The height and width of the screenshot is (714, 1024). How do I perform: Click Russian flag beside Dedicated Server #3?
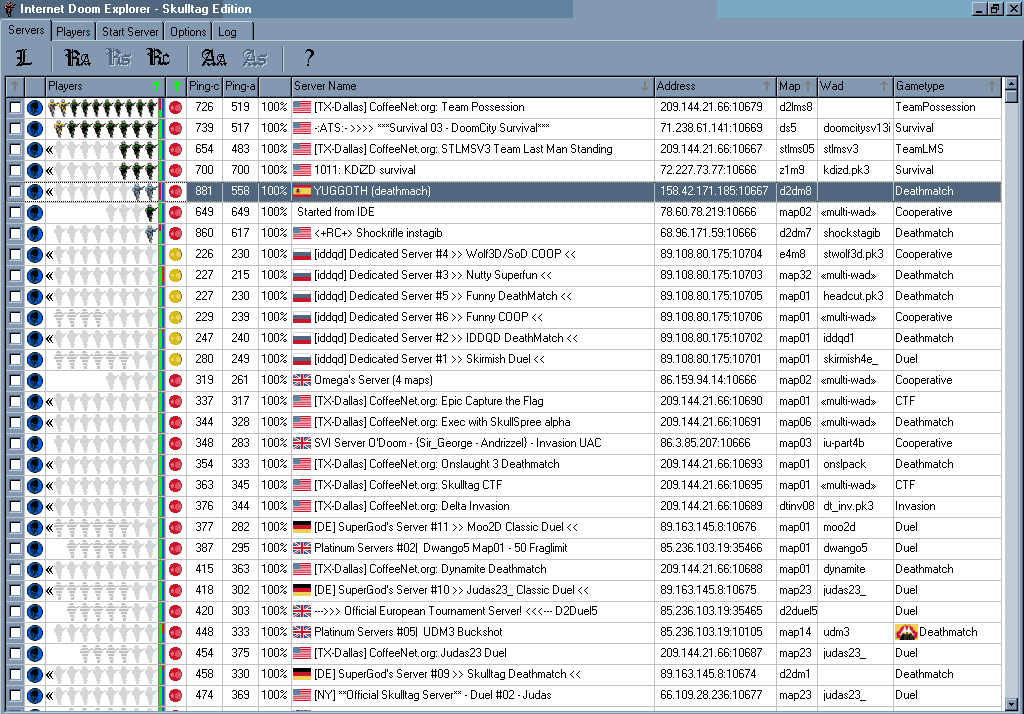302,275
